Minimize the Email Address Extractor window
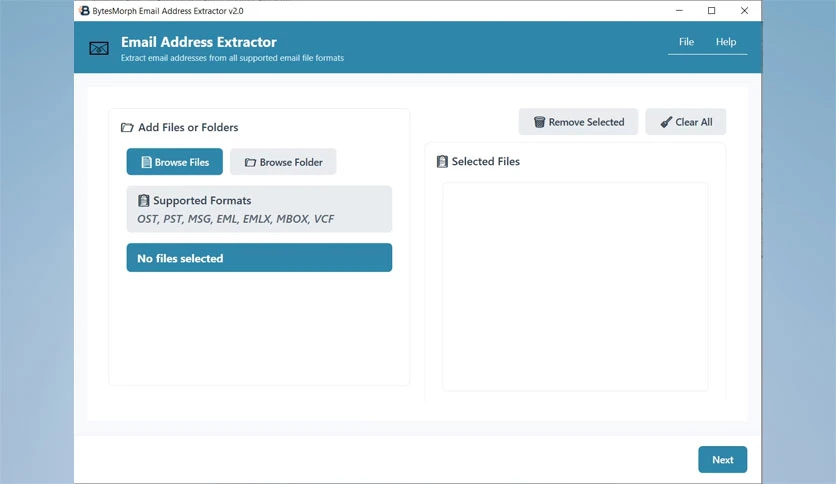Viewport: 836px width, 484px height. tap(679, 11)
